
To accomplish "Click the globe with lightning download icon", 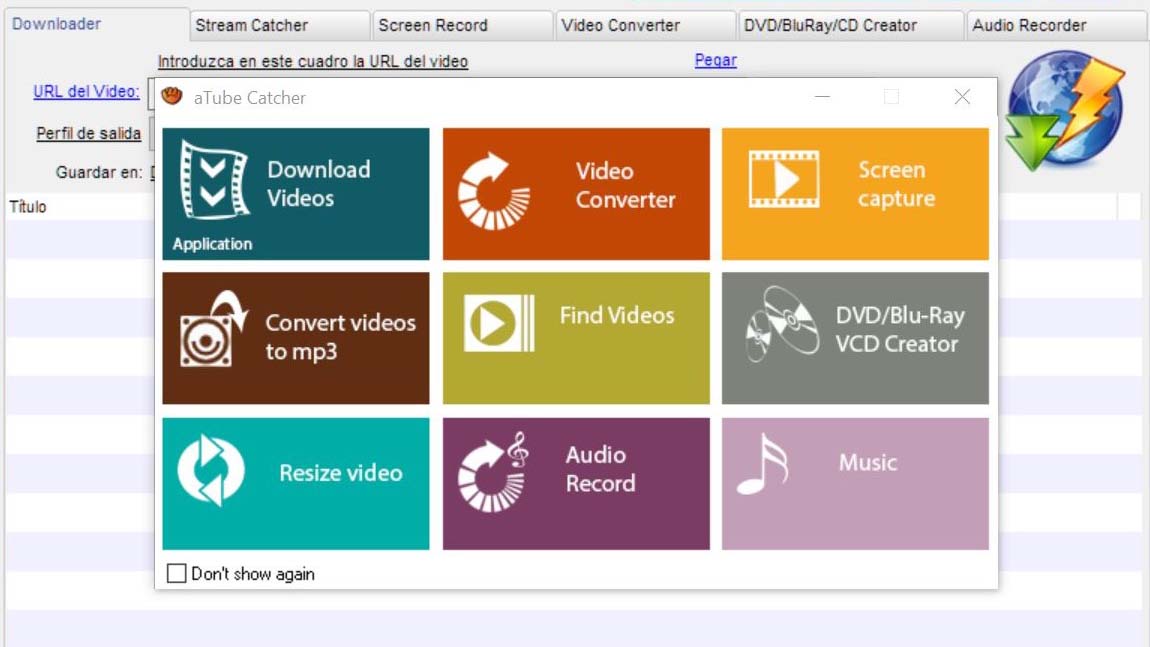I will pyautogui.click(x=1065, y=110).
